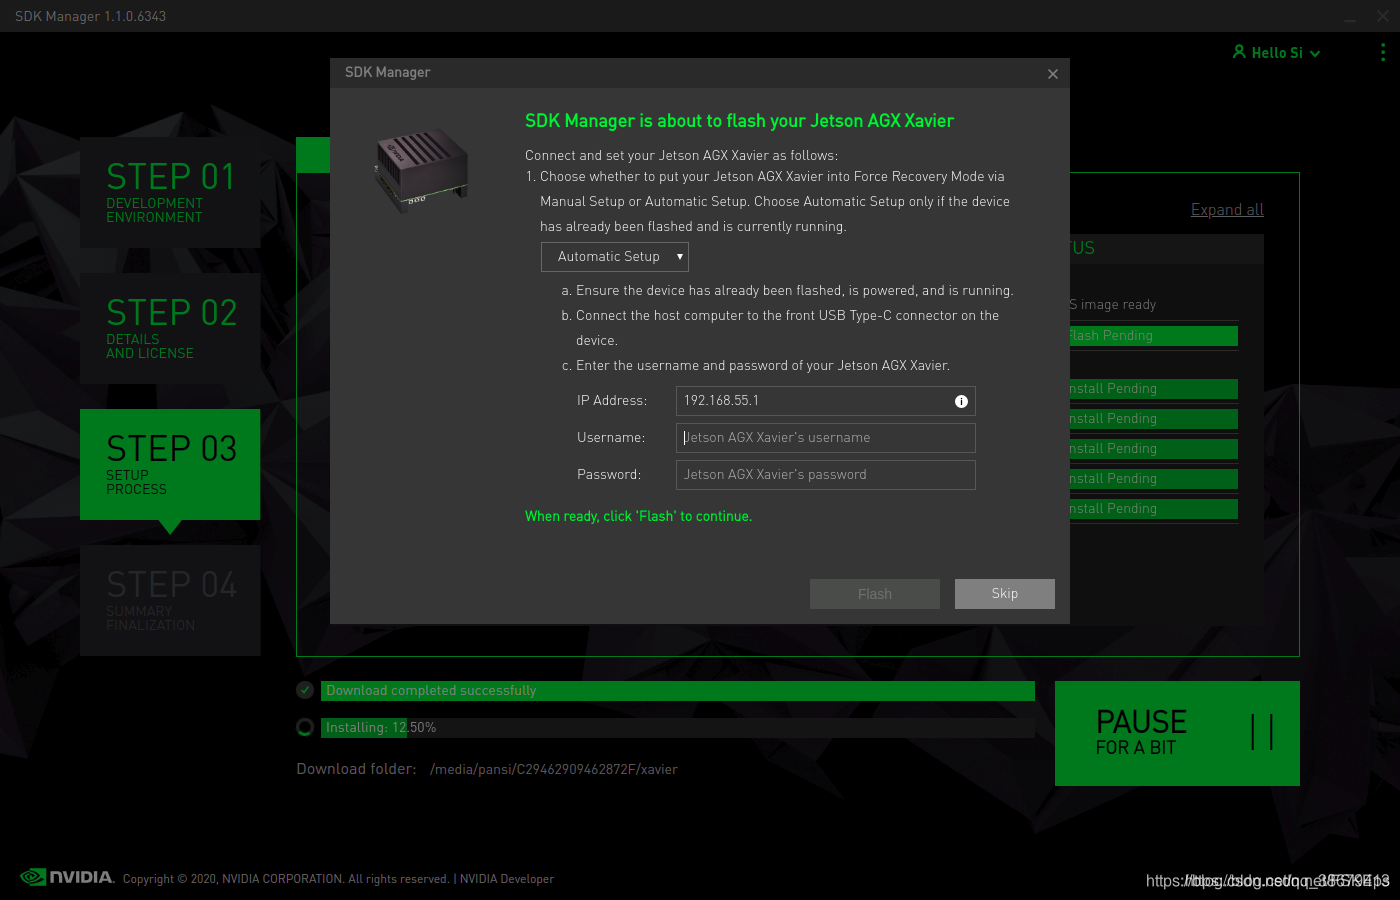Click the Expand all link
The height and width of the screenshot is (900, 1400).
pos(1227,210)
